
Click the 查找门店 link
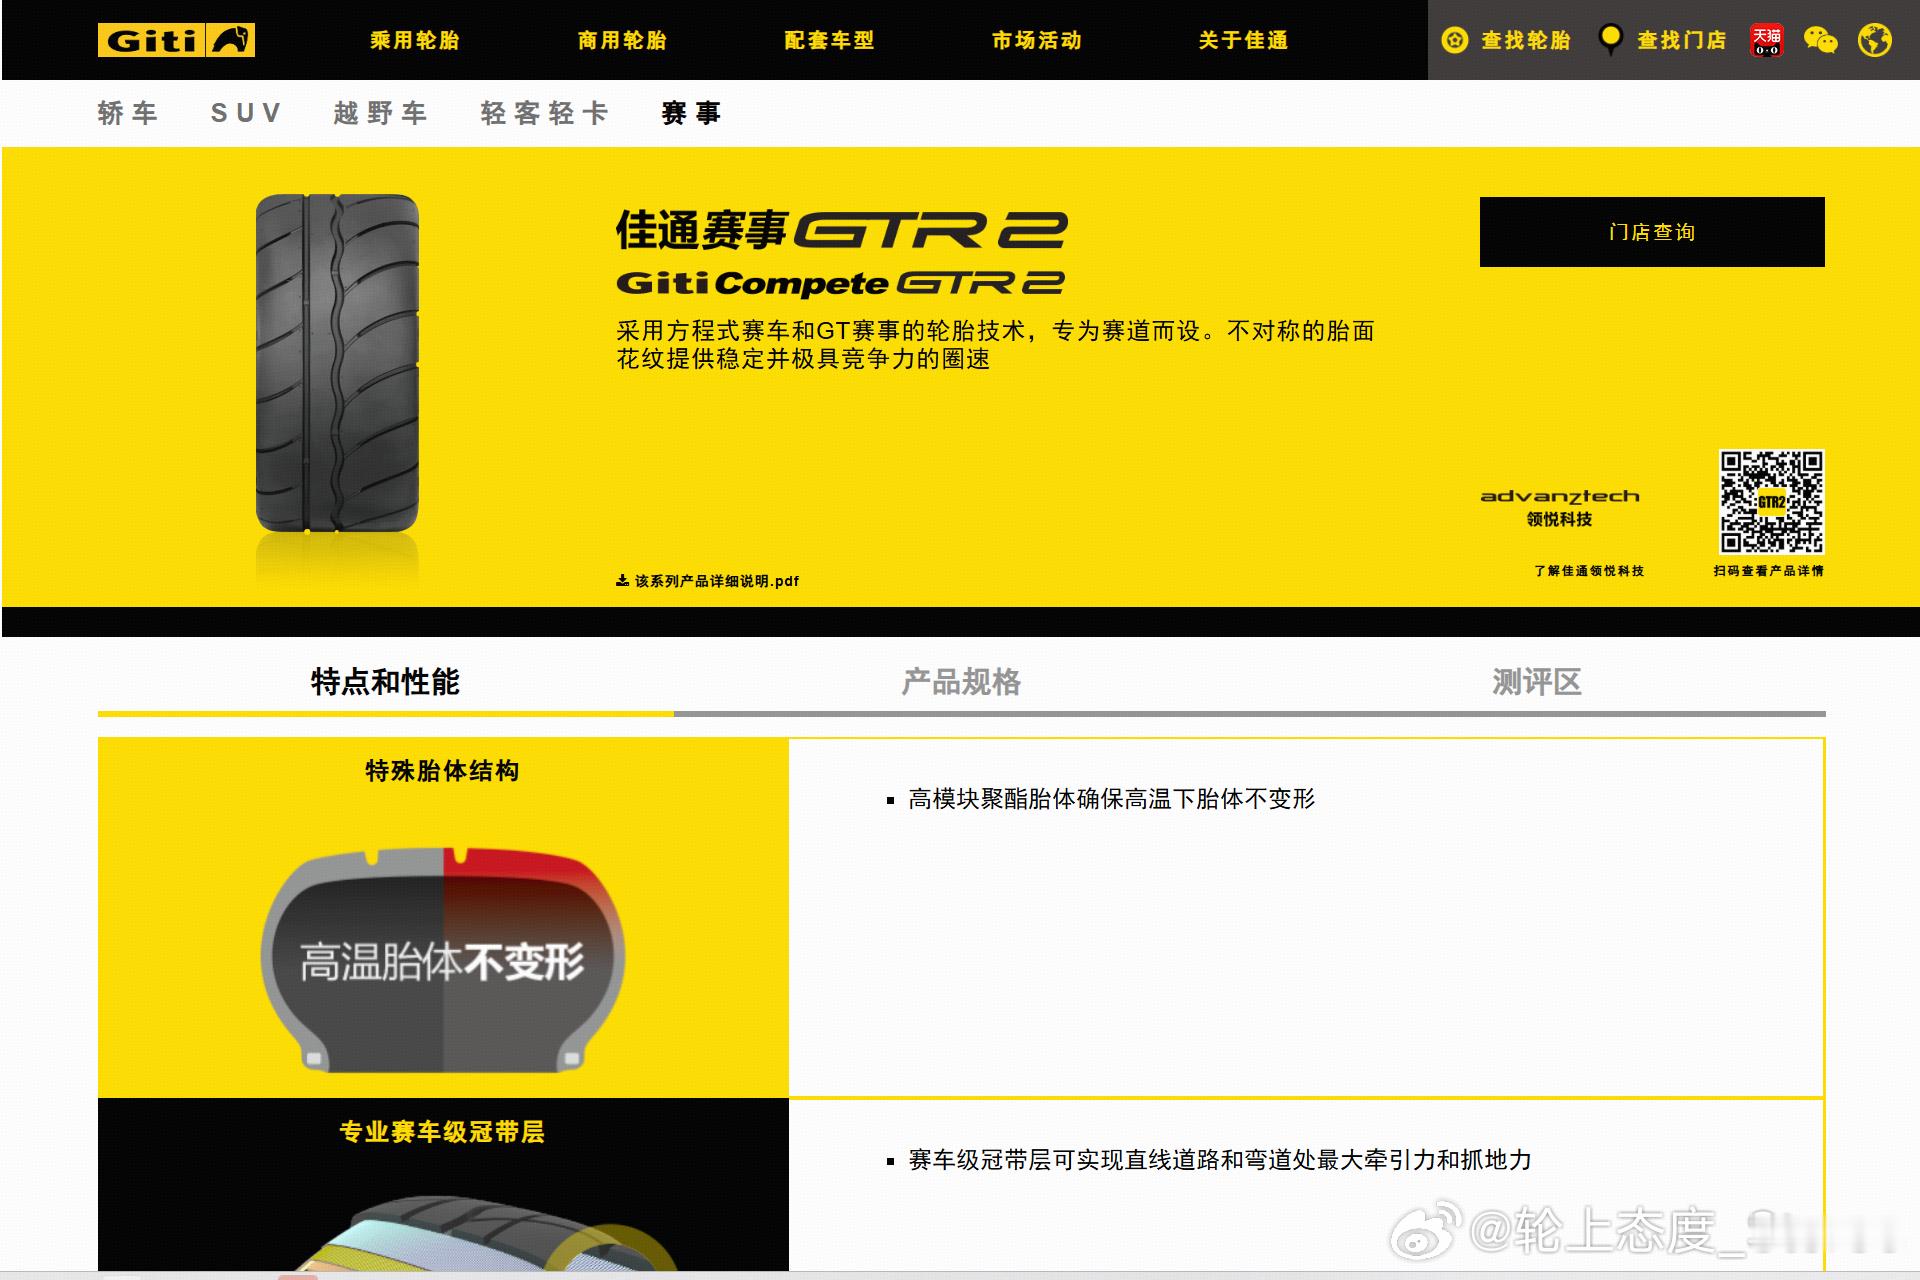tap(1682, 40)
